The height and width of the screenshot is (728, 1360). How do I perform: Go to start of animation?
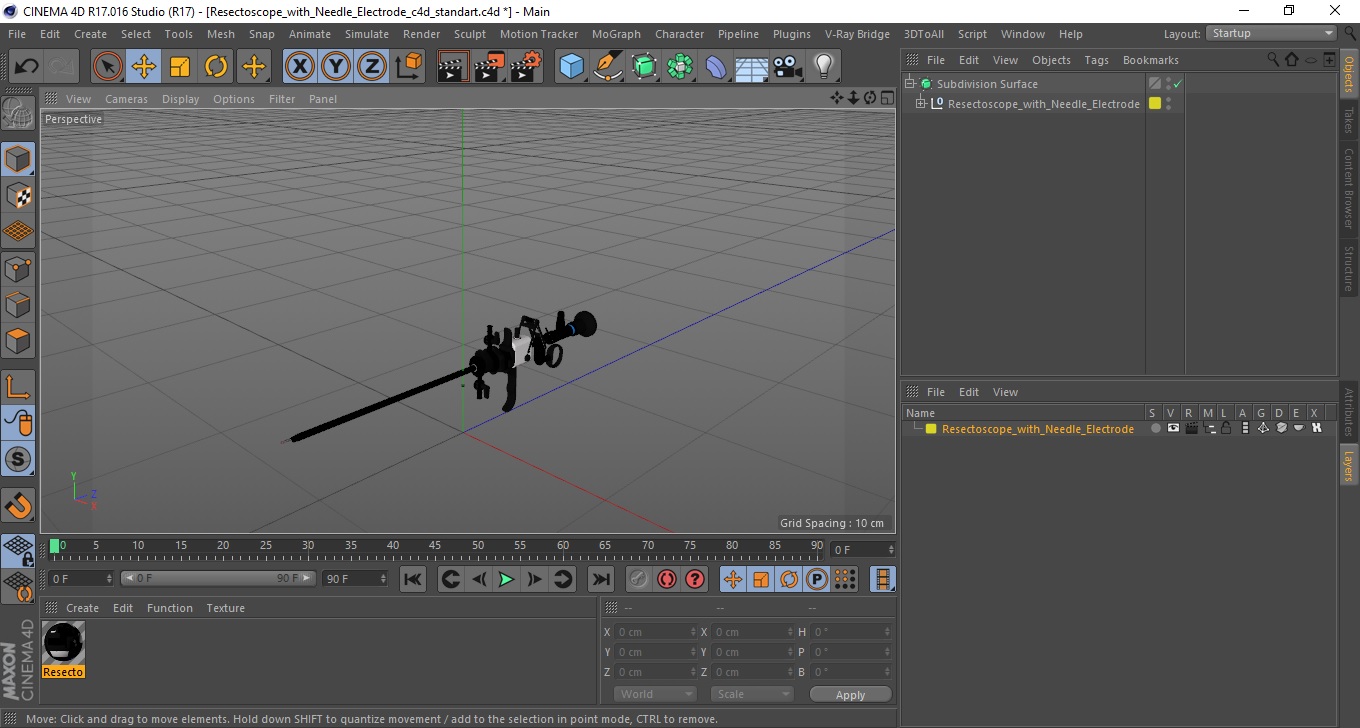[x=412, y=579]
